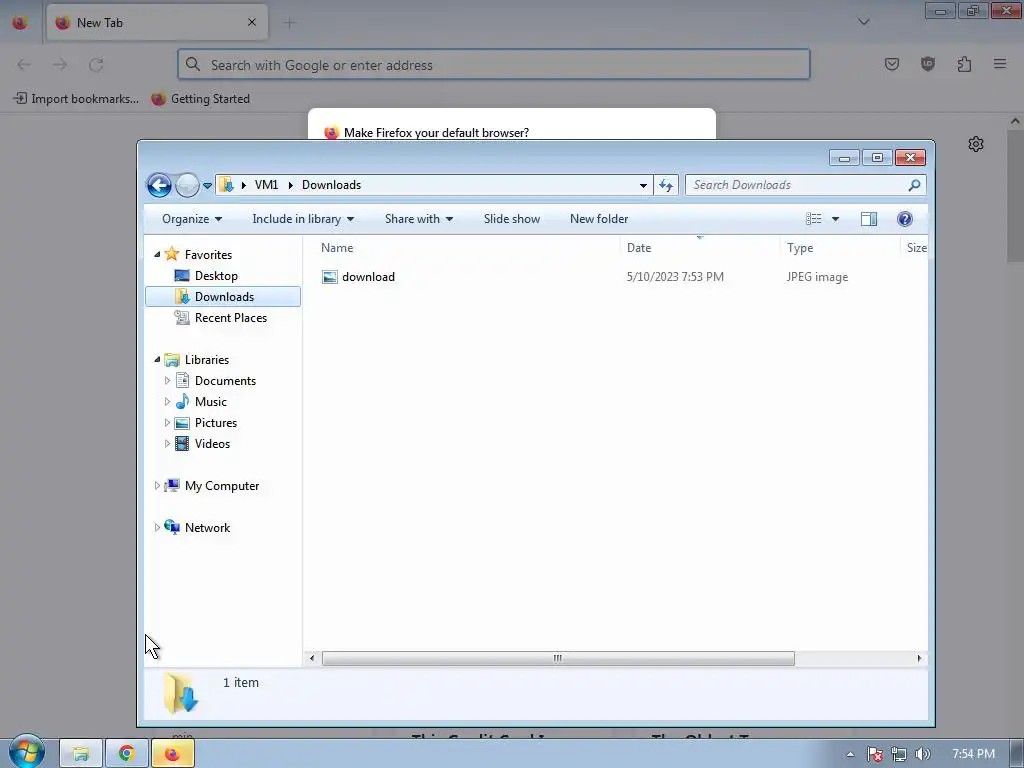Click the magnifier icon in Search Downloads
Screen dimensions: 1024x768
tap(914, 185)
